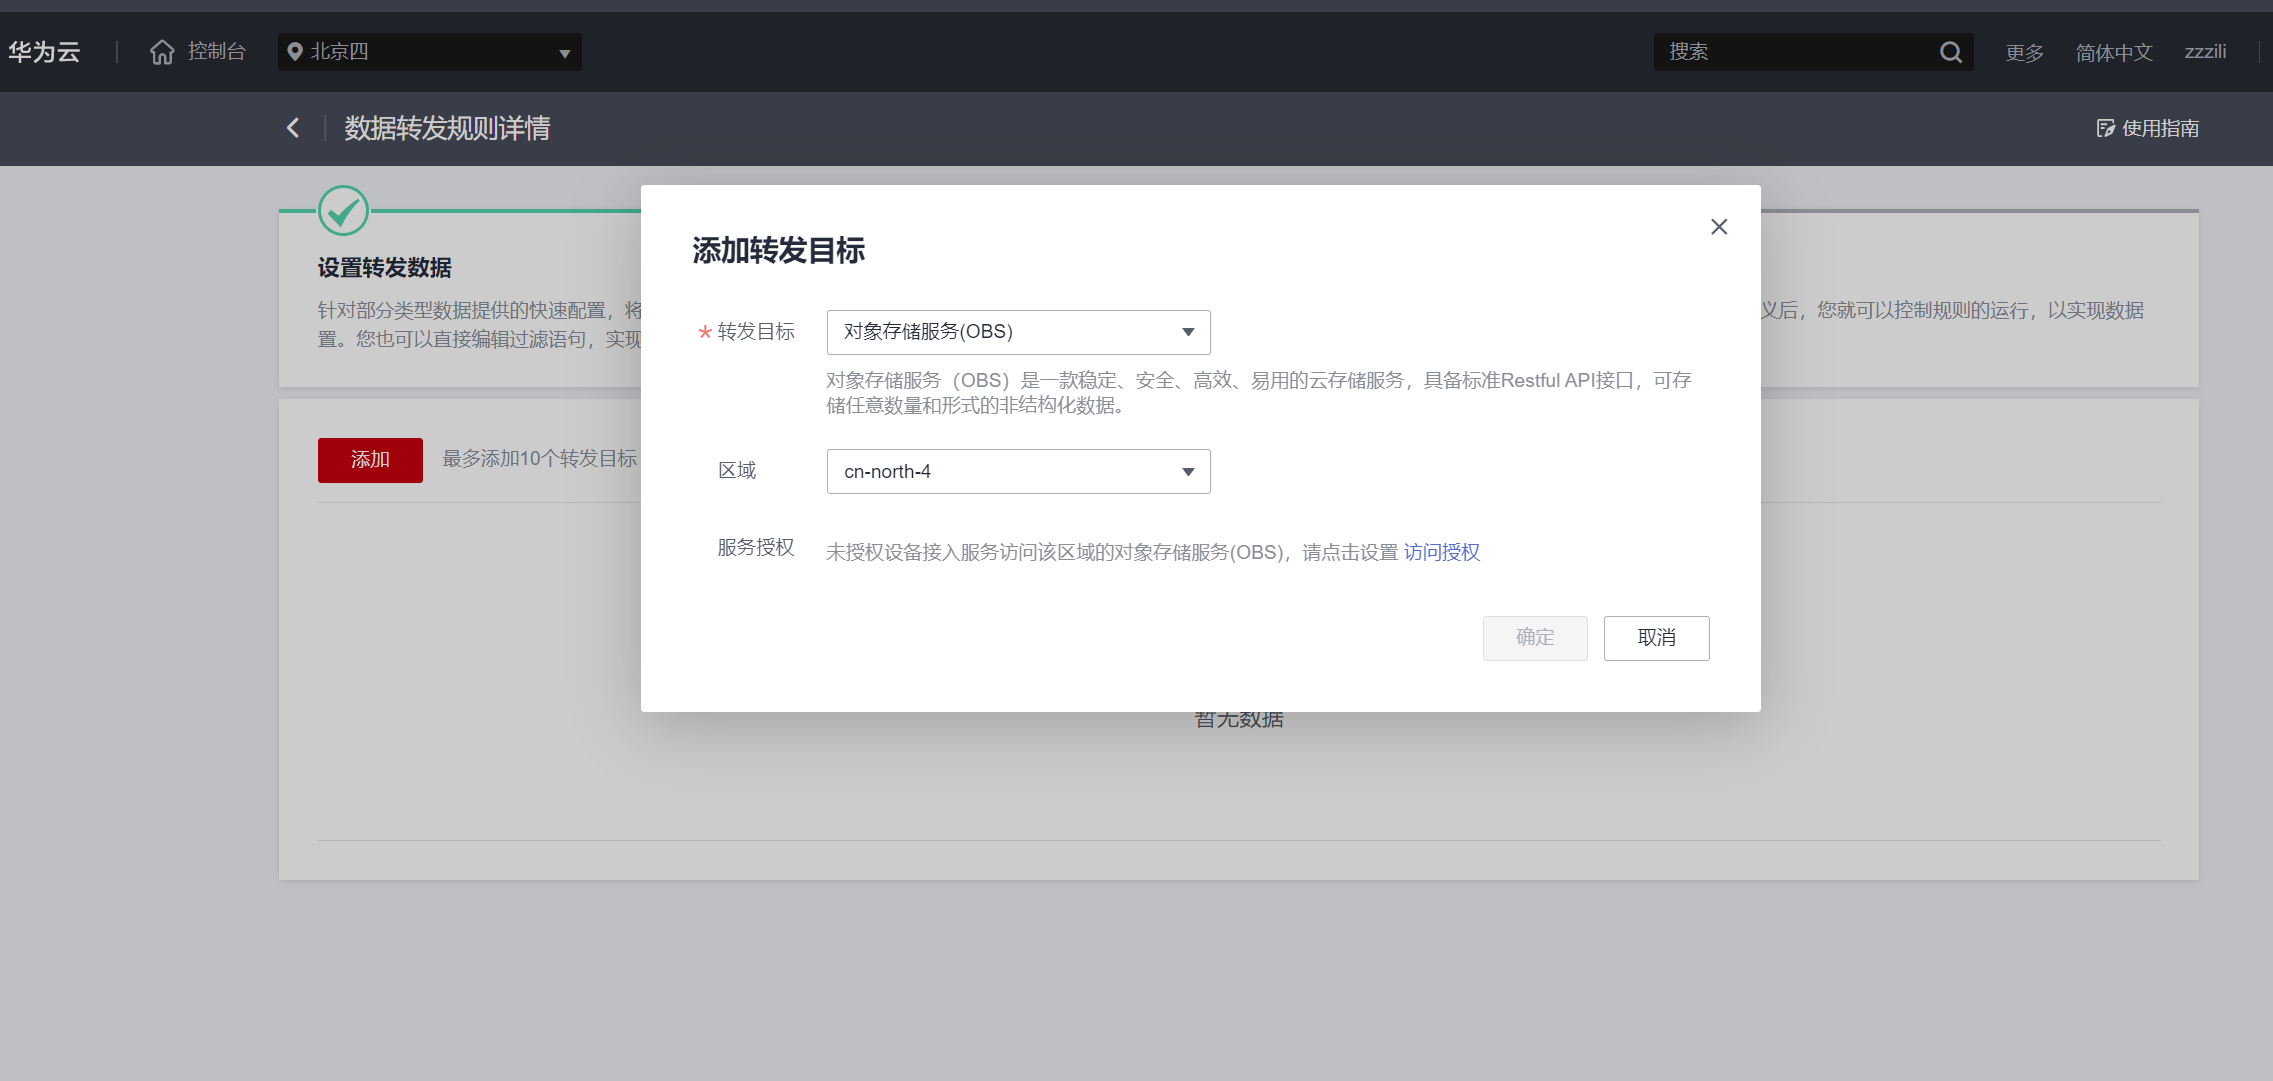Close the 添加转发目标 dialog with X
Image resolution: width=2273 pixels, height=1081 pixels.
tap(1719, 227)
